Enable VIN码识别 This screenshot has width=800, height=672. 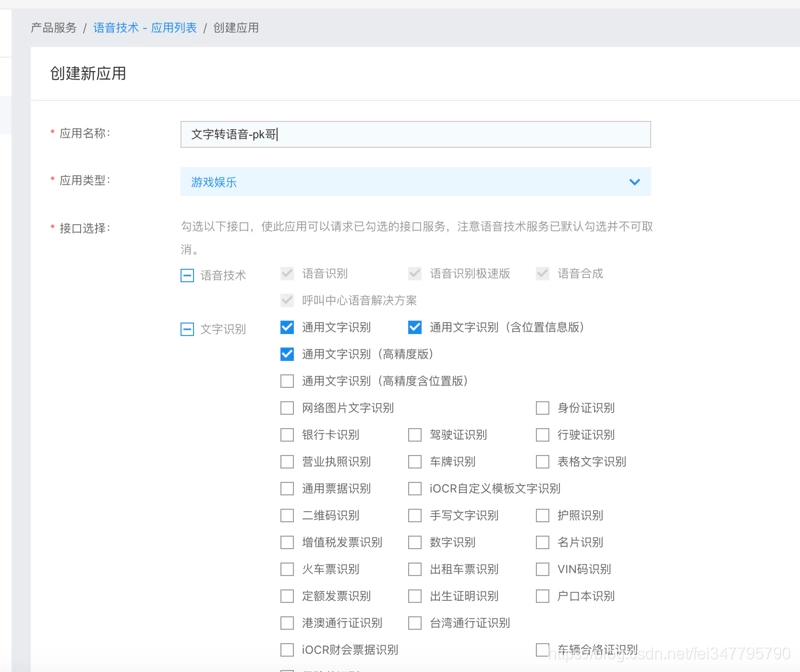click(540, 569)
